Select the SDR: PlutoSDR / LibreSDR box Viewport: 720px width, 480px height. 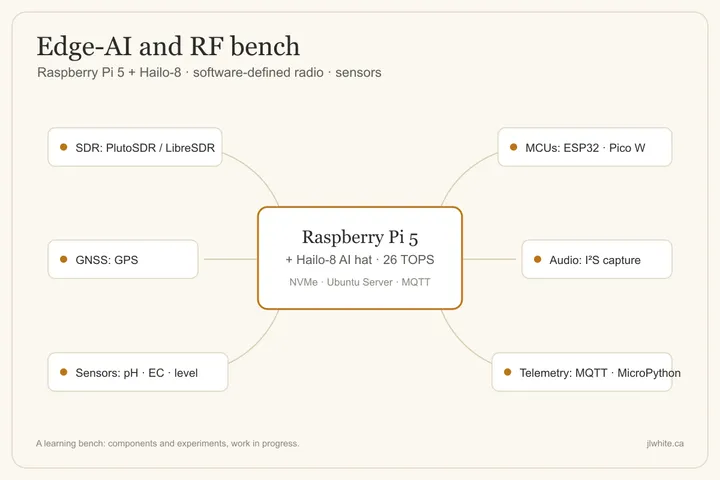135,147
